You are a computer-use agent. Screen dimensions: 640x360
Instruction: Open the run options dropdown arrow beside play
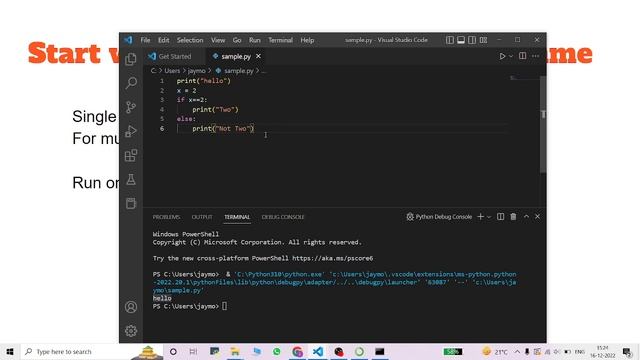coord(511,56)
